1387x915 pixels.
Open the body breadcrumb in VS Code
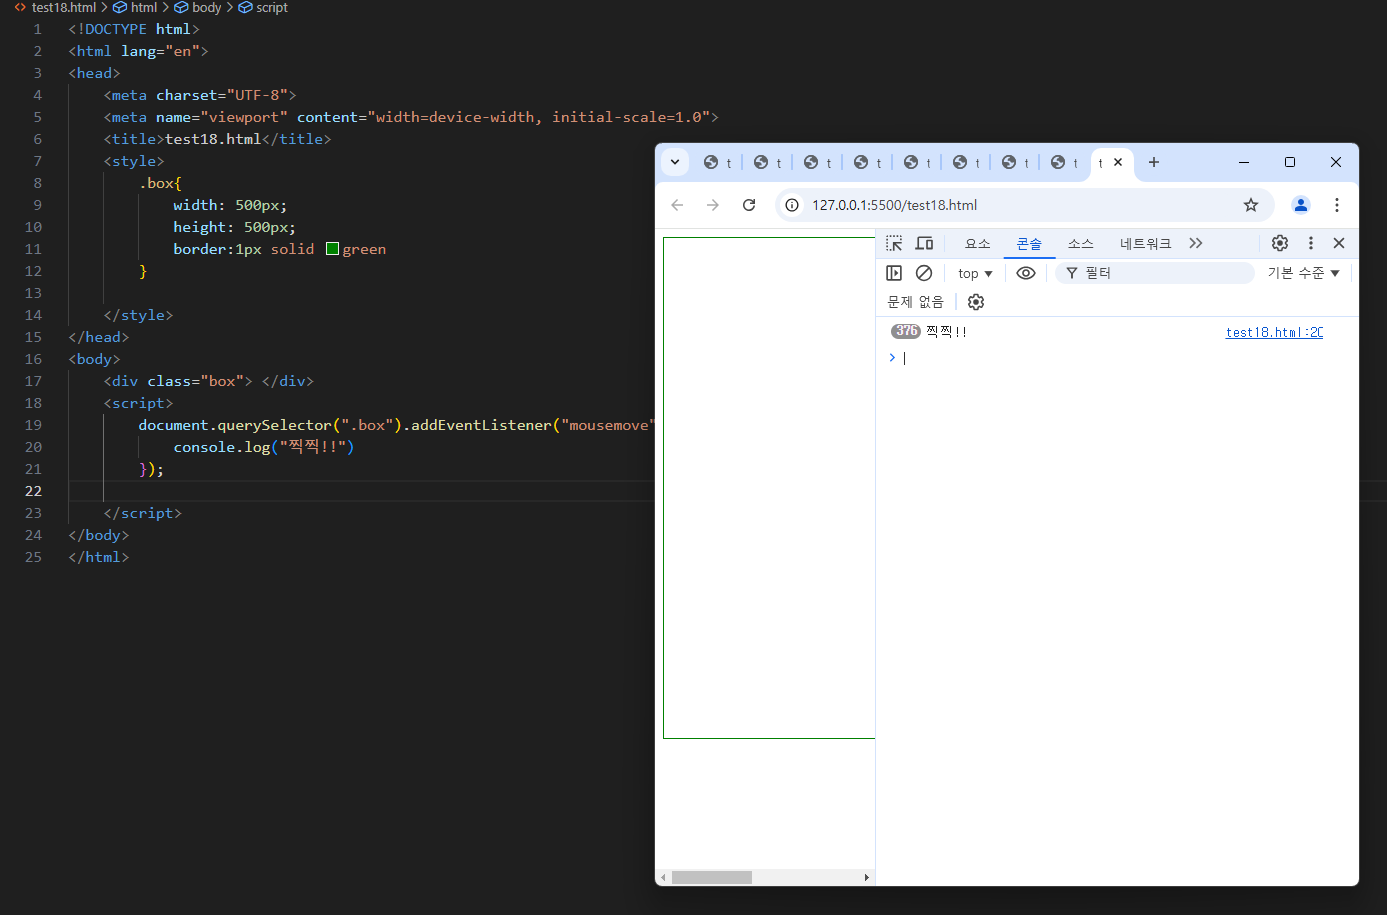(198, 7)
